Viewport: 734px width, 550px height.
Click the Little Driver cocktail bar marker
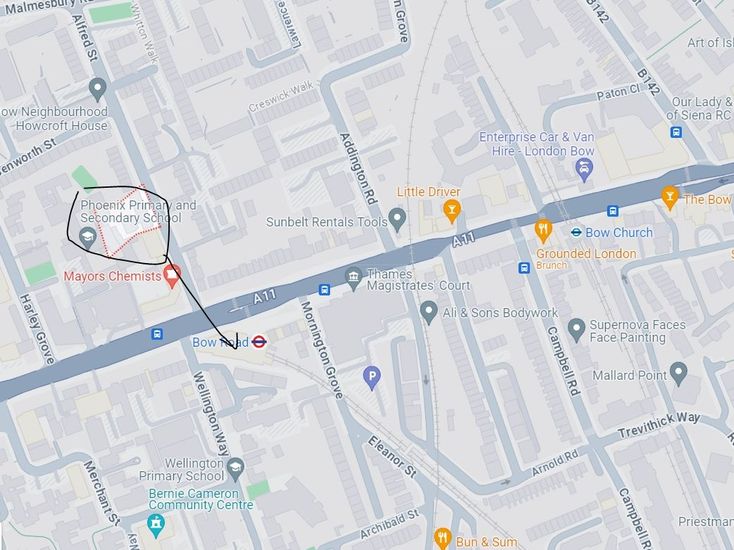[452, 211]
